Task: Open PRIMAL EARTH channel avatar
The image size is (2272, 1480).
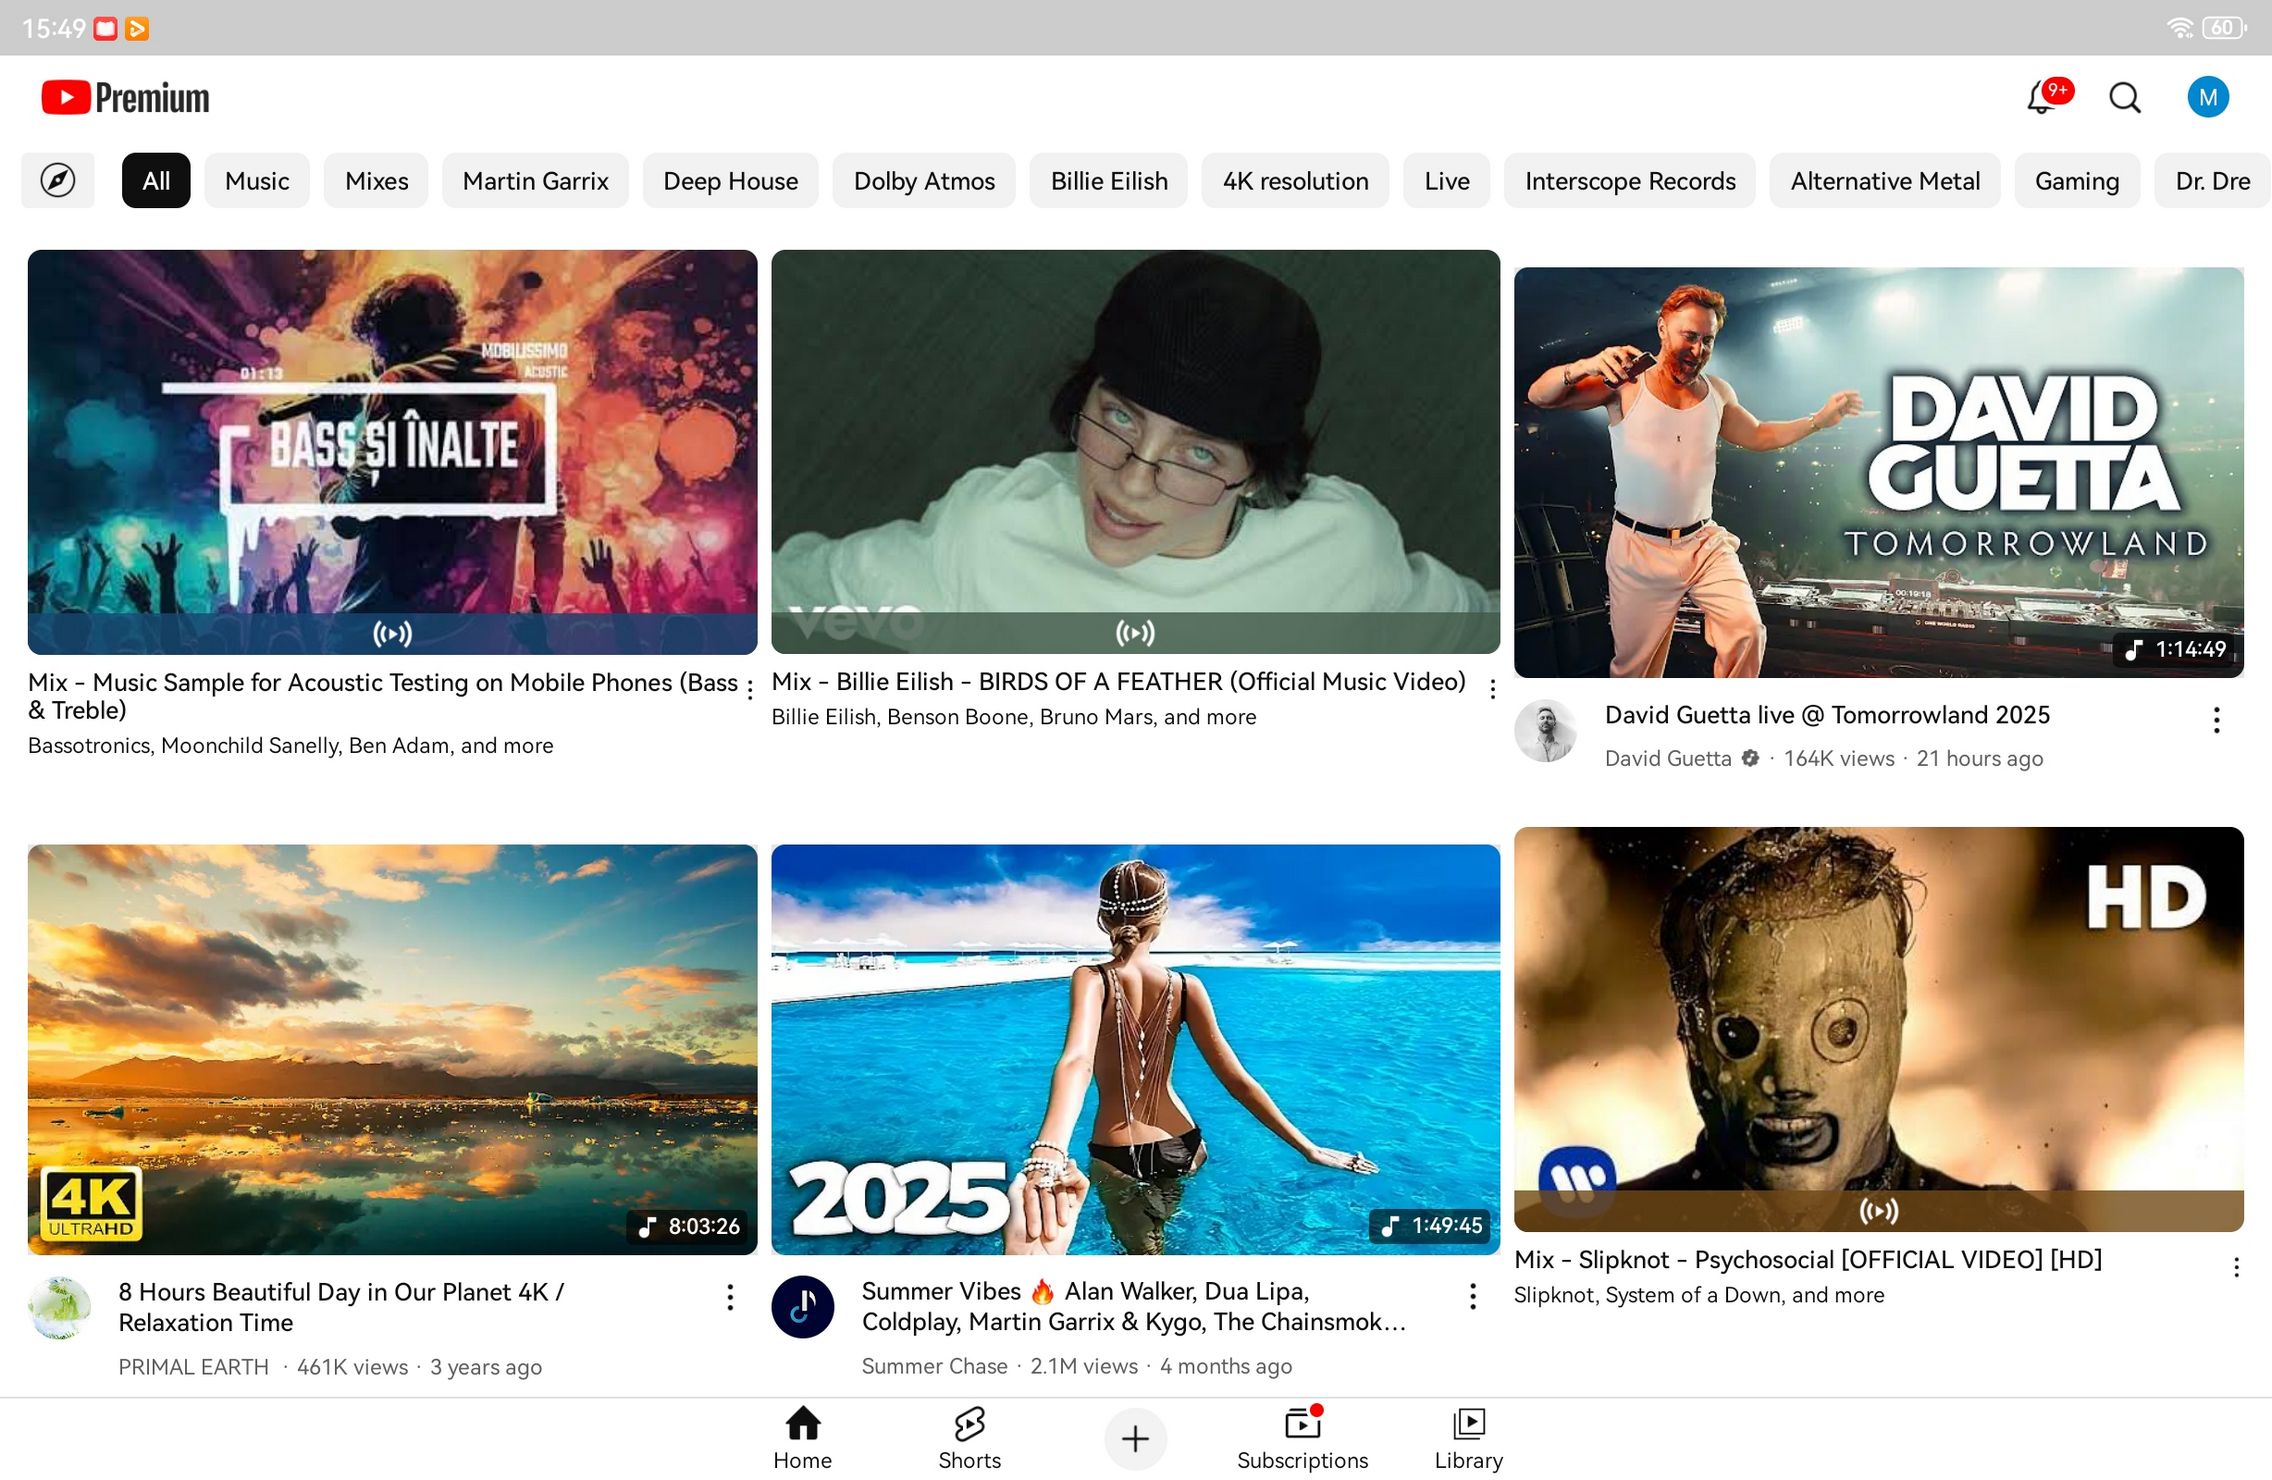Action: tap(60, 1308)
